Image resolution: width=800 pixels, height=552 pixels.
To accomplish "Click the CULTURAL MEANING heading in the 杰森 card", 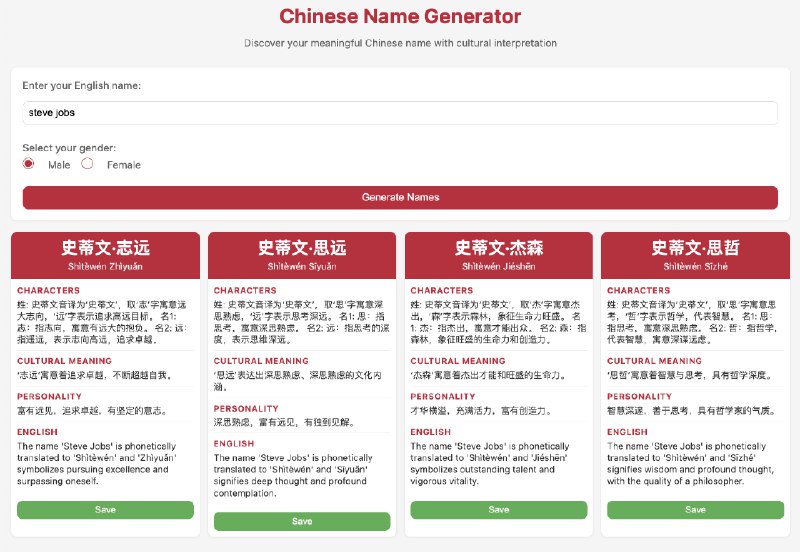I will (458, 361).
